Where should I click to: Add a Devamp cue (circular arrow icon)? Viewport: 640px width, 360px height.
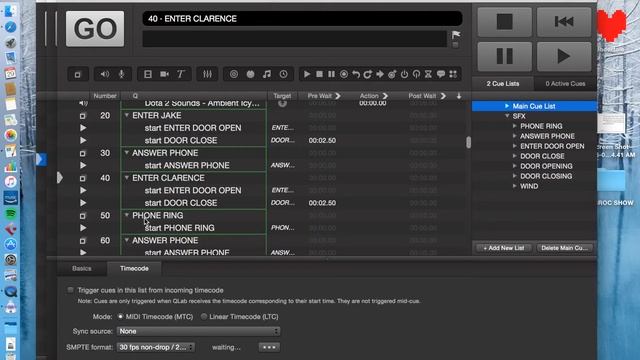368,74
